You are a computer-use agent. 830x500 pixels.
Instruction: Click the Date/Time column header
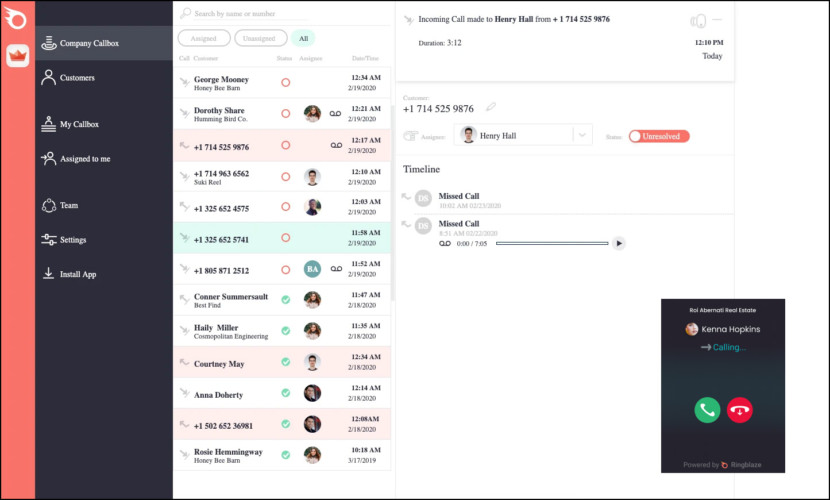click(365, 58)
